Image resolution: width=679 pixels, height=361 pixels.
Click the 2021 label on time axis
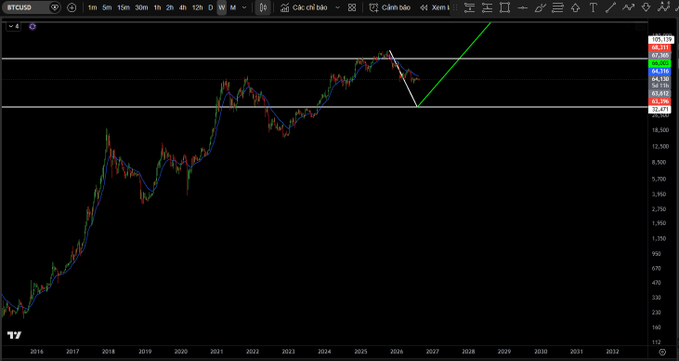(217, 351)
